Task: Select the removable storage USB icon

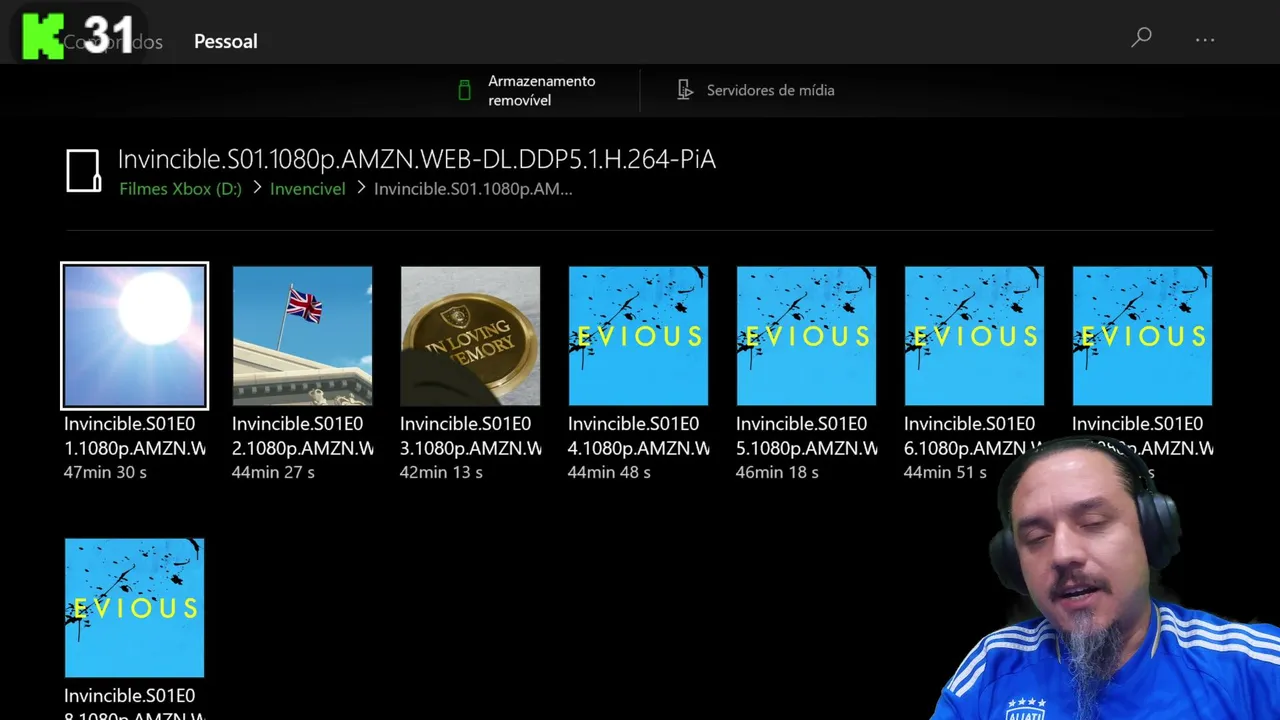Action: pyautogui.click(x=464, y=90)
